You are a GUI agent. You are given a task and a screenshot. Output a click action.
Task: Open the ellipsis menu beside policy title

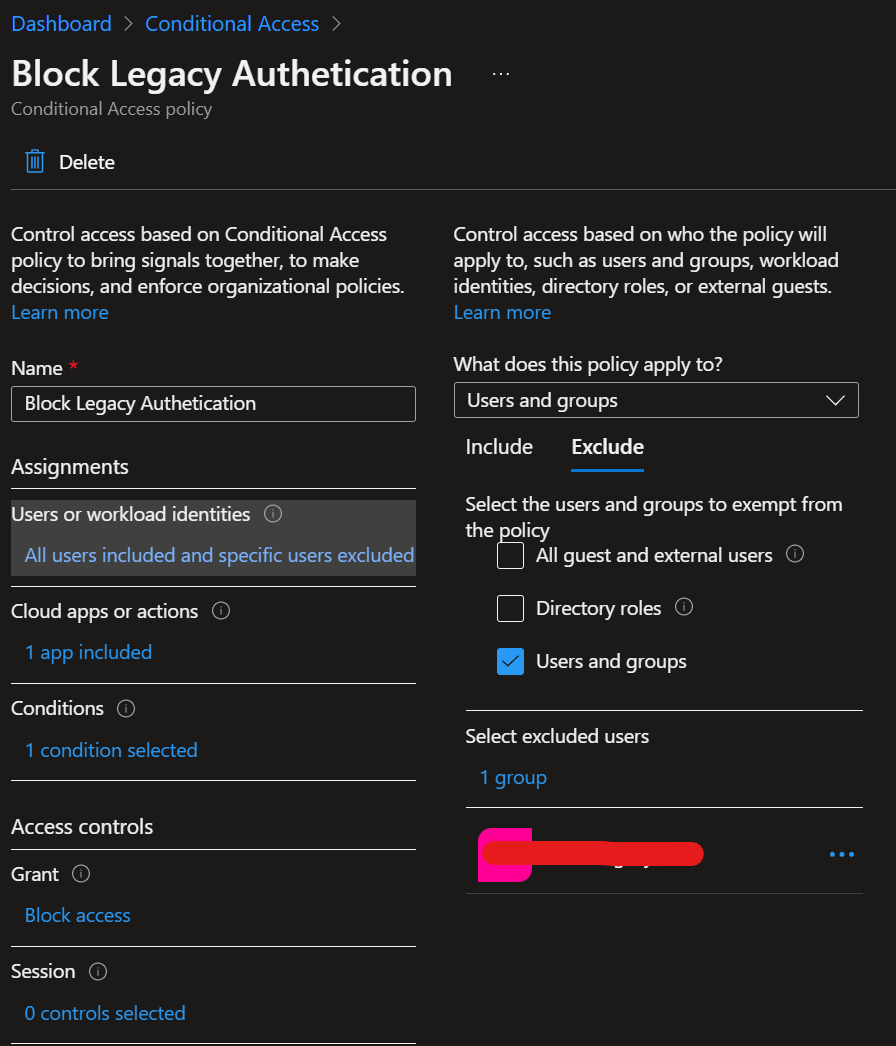(x=500, y=74)
